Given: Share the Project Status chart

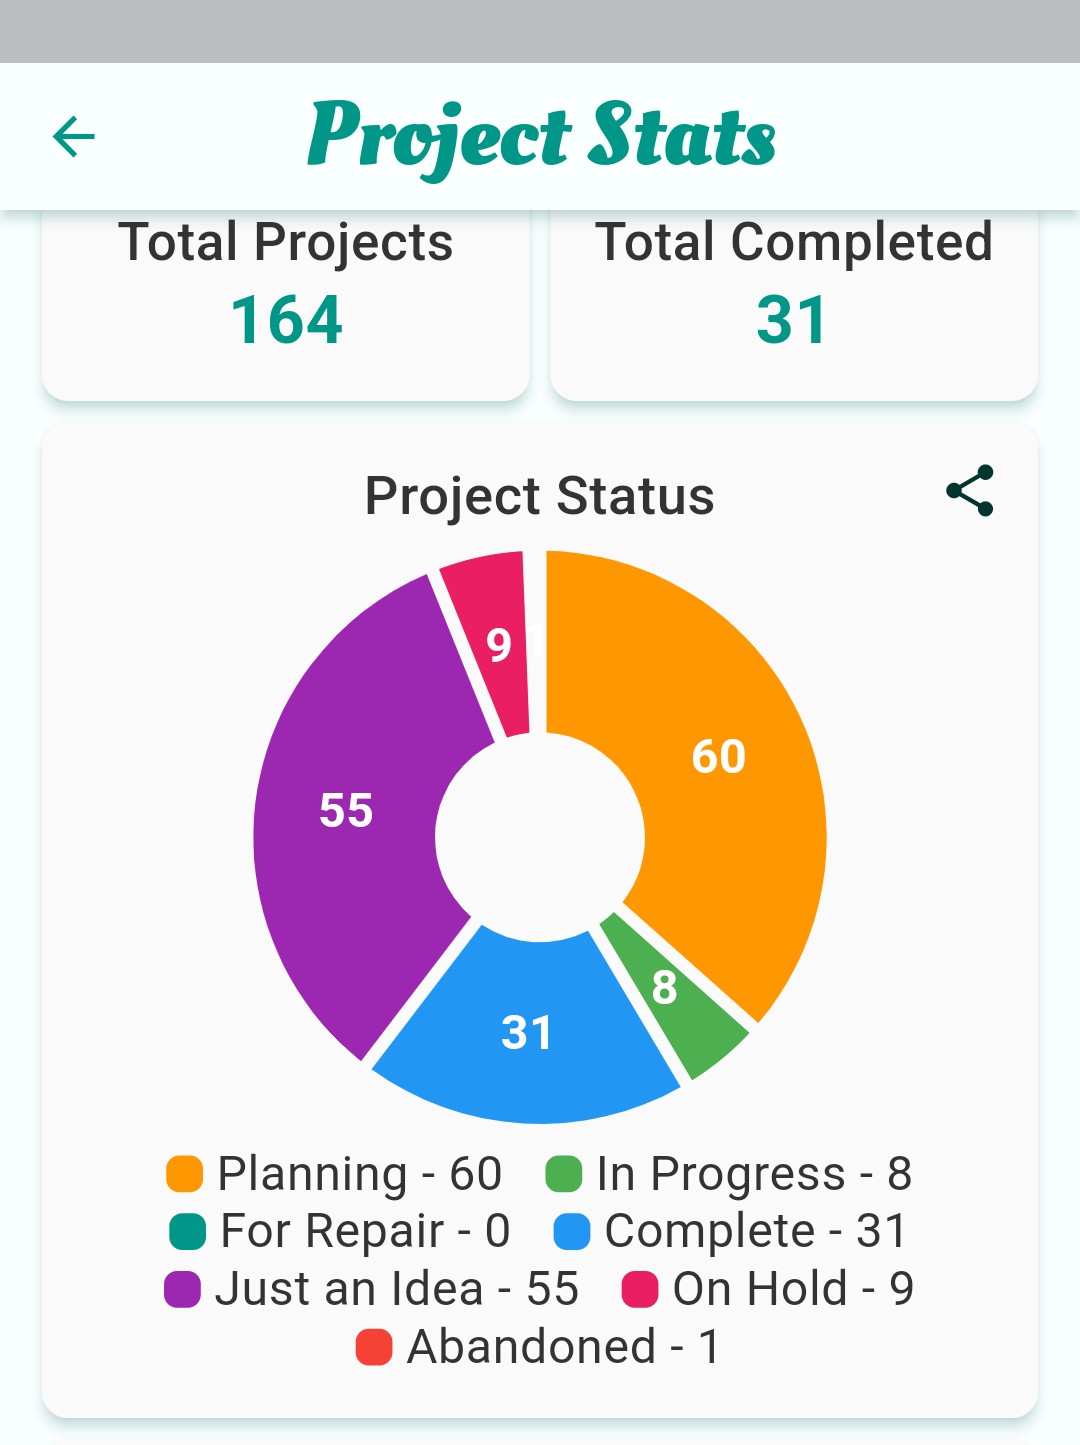Looking at the screenshot, I should pos(969,491).
